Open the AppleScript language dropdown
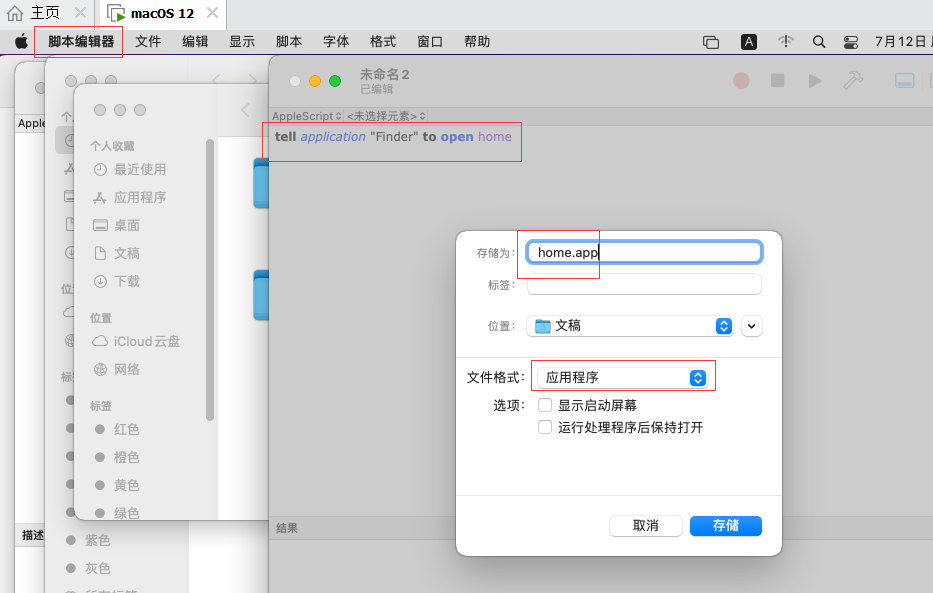Image resolution: width=933 pixels, height=593 pixels. pos(307,116)
